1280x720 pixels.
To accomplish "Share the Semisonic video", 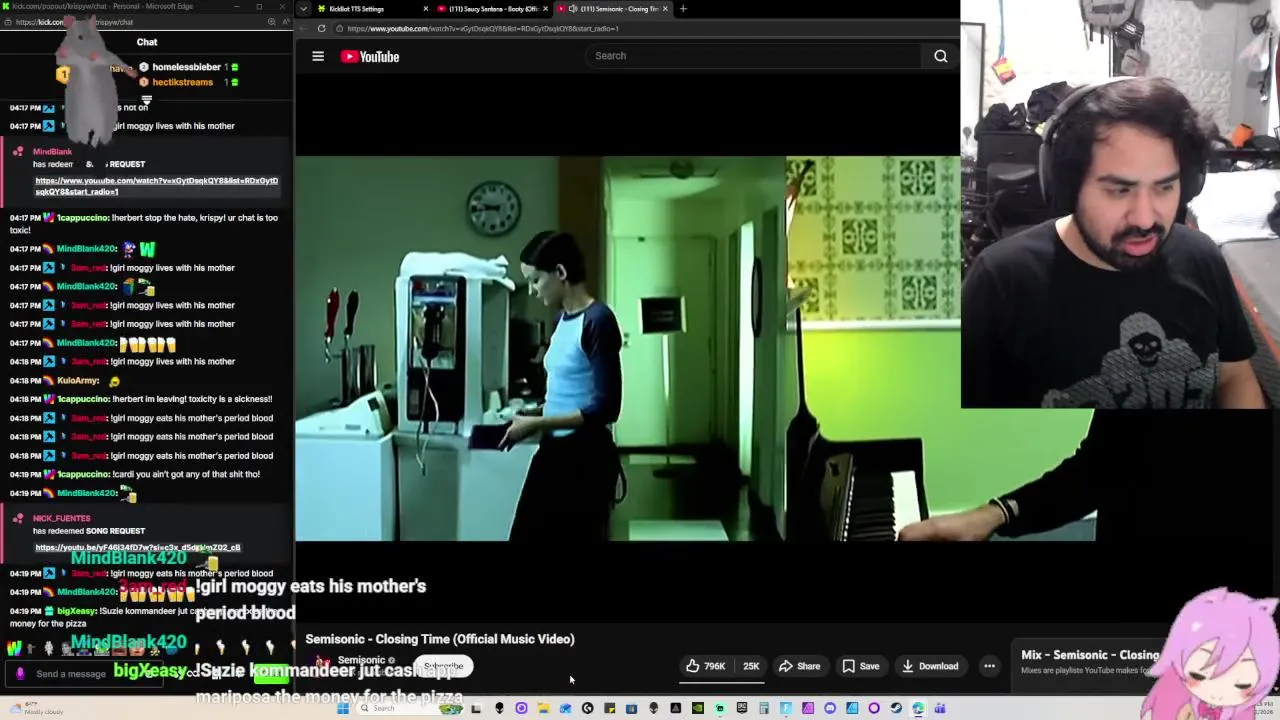I will click(x=799, y=666).
